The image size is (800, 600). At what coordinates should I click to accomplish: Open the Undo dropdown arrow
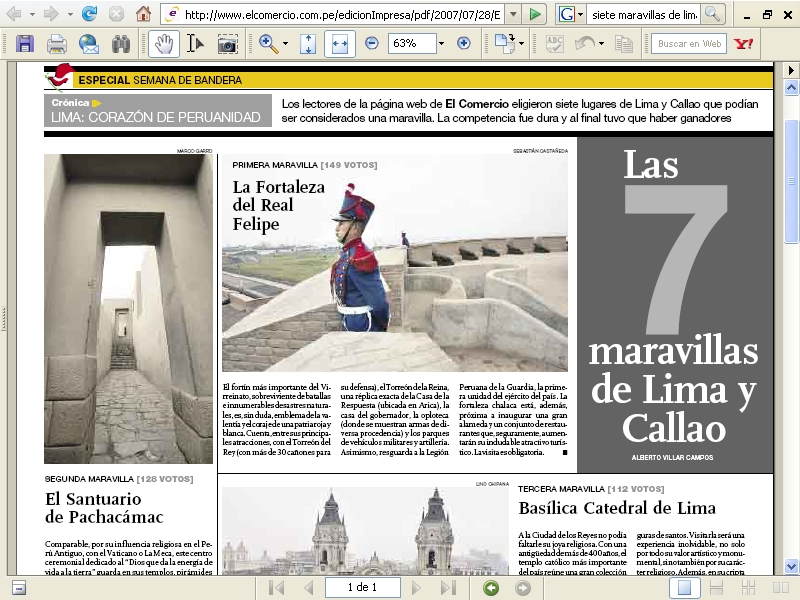click(602, 44)
